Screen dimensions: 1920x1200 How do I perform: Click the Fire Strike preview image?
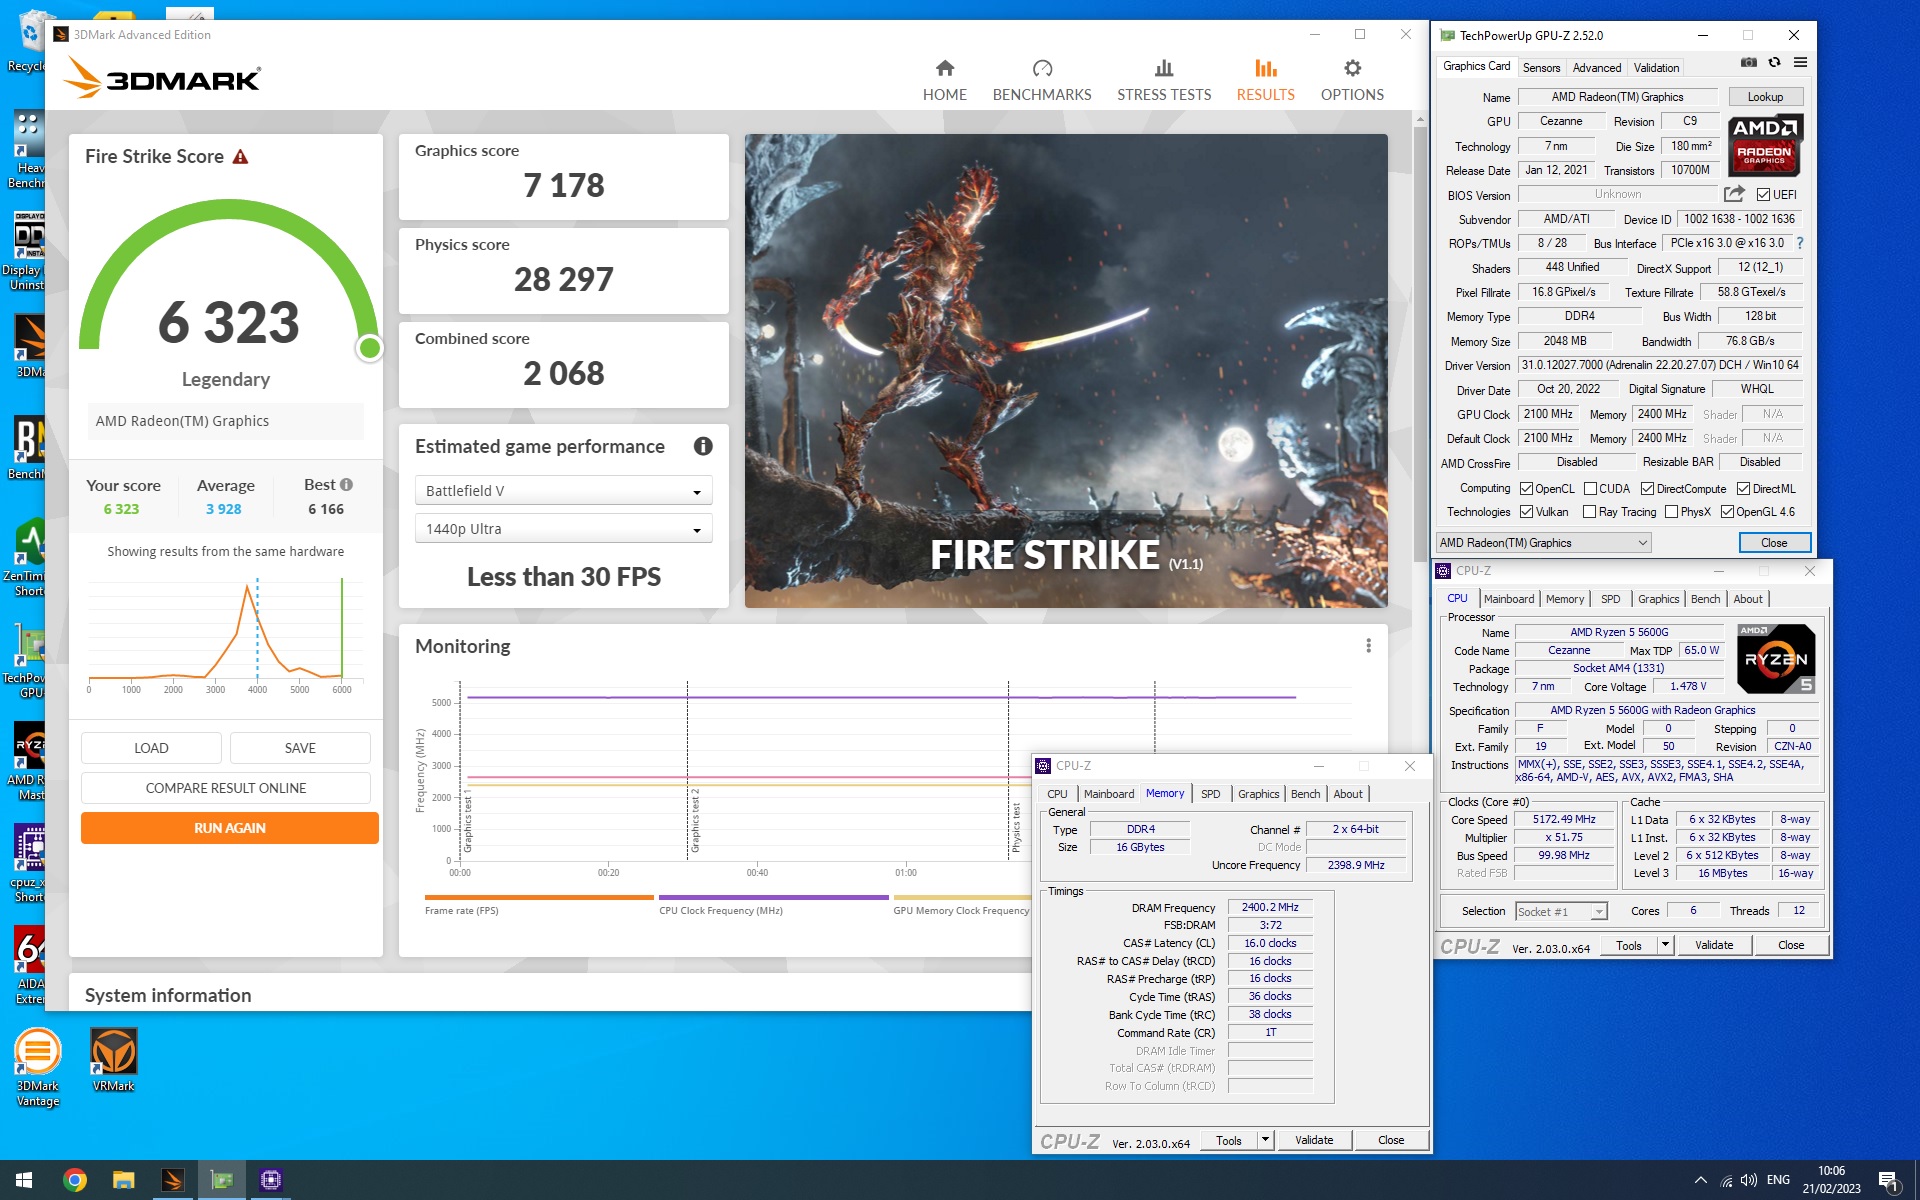[x=1066, y=371]
